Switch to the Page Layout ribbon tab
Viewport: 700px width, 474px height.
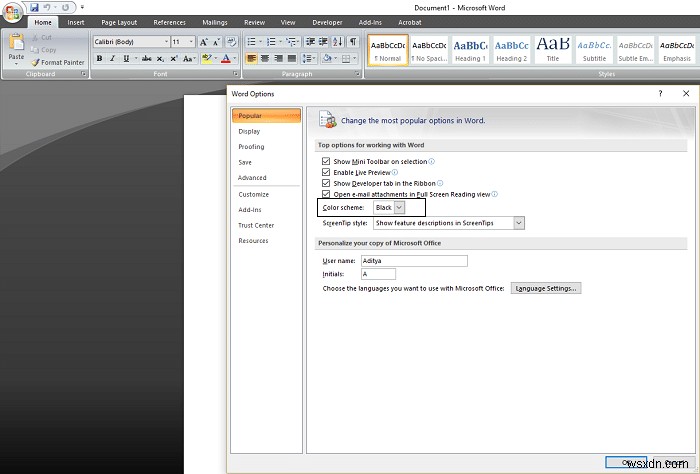click(x=120, y=22)
